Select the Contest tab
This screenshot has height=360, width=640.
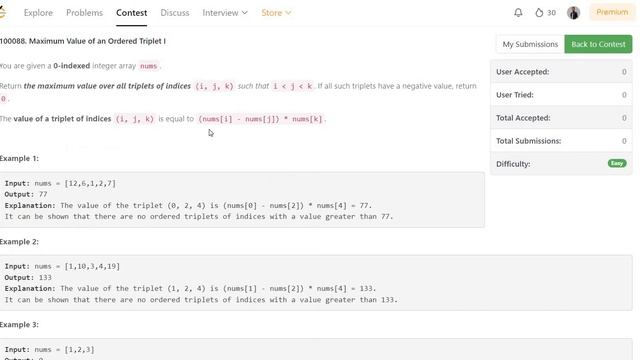(131, 13)
